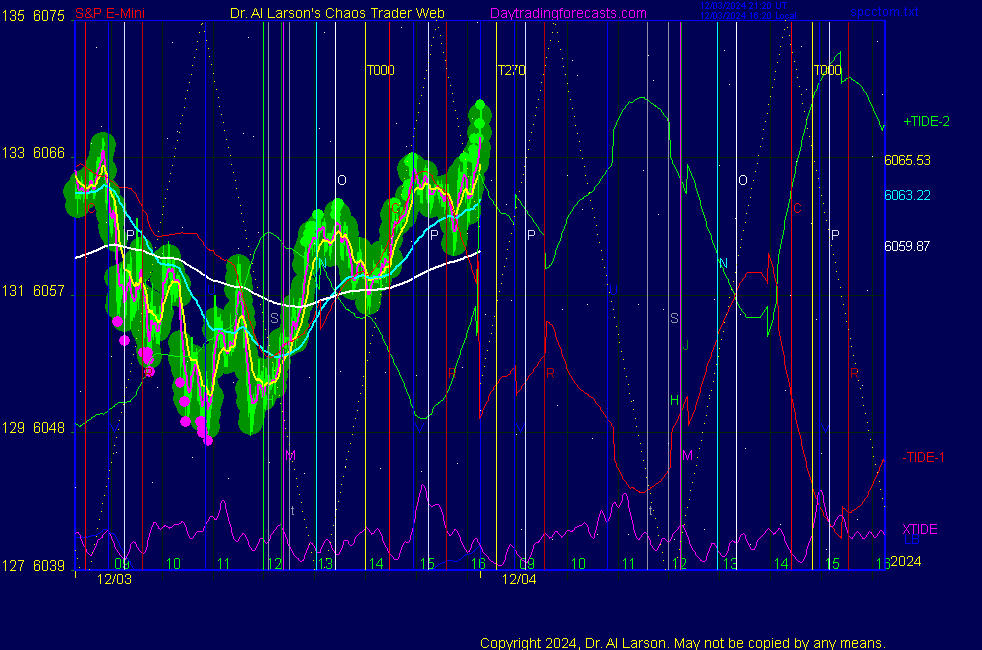982x650 pixels.
Task: Click the red -TIDE-1 legend label
Action: (923, 457)
